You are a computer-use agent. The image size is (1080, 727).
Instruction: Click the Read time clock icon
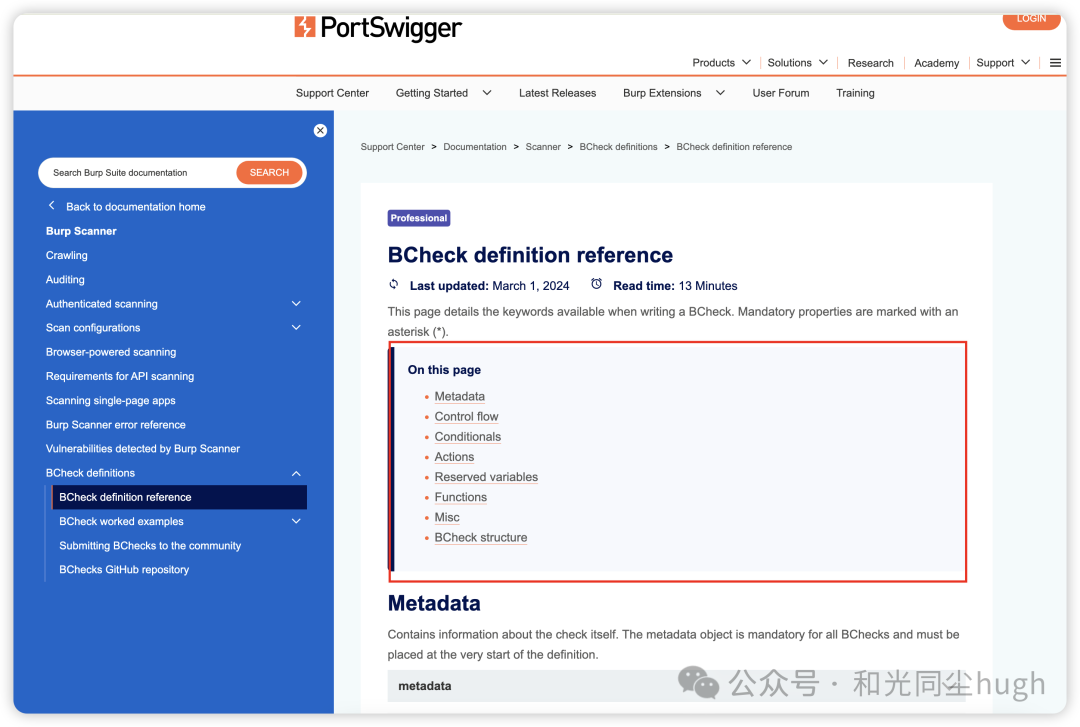pos(596,284)
